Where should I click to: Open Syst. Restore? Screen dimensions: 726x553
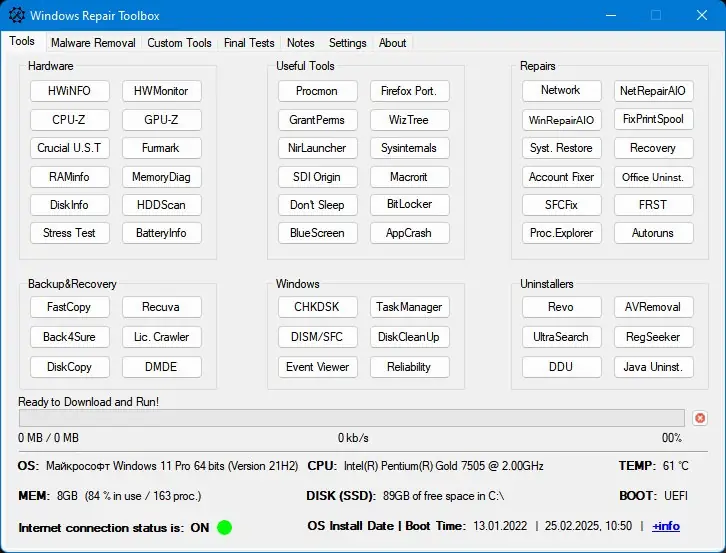click(x=561, y=148)
